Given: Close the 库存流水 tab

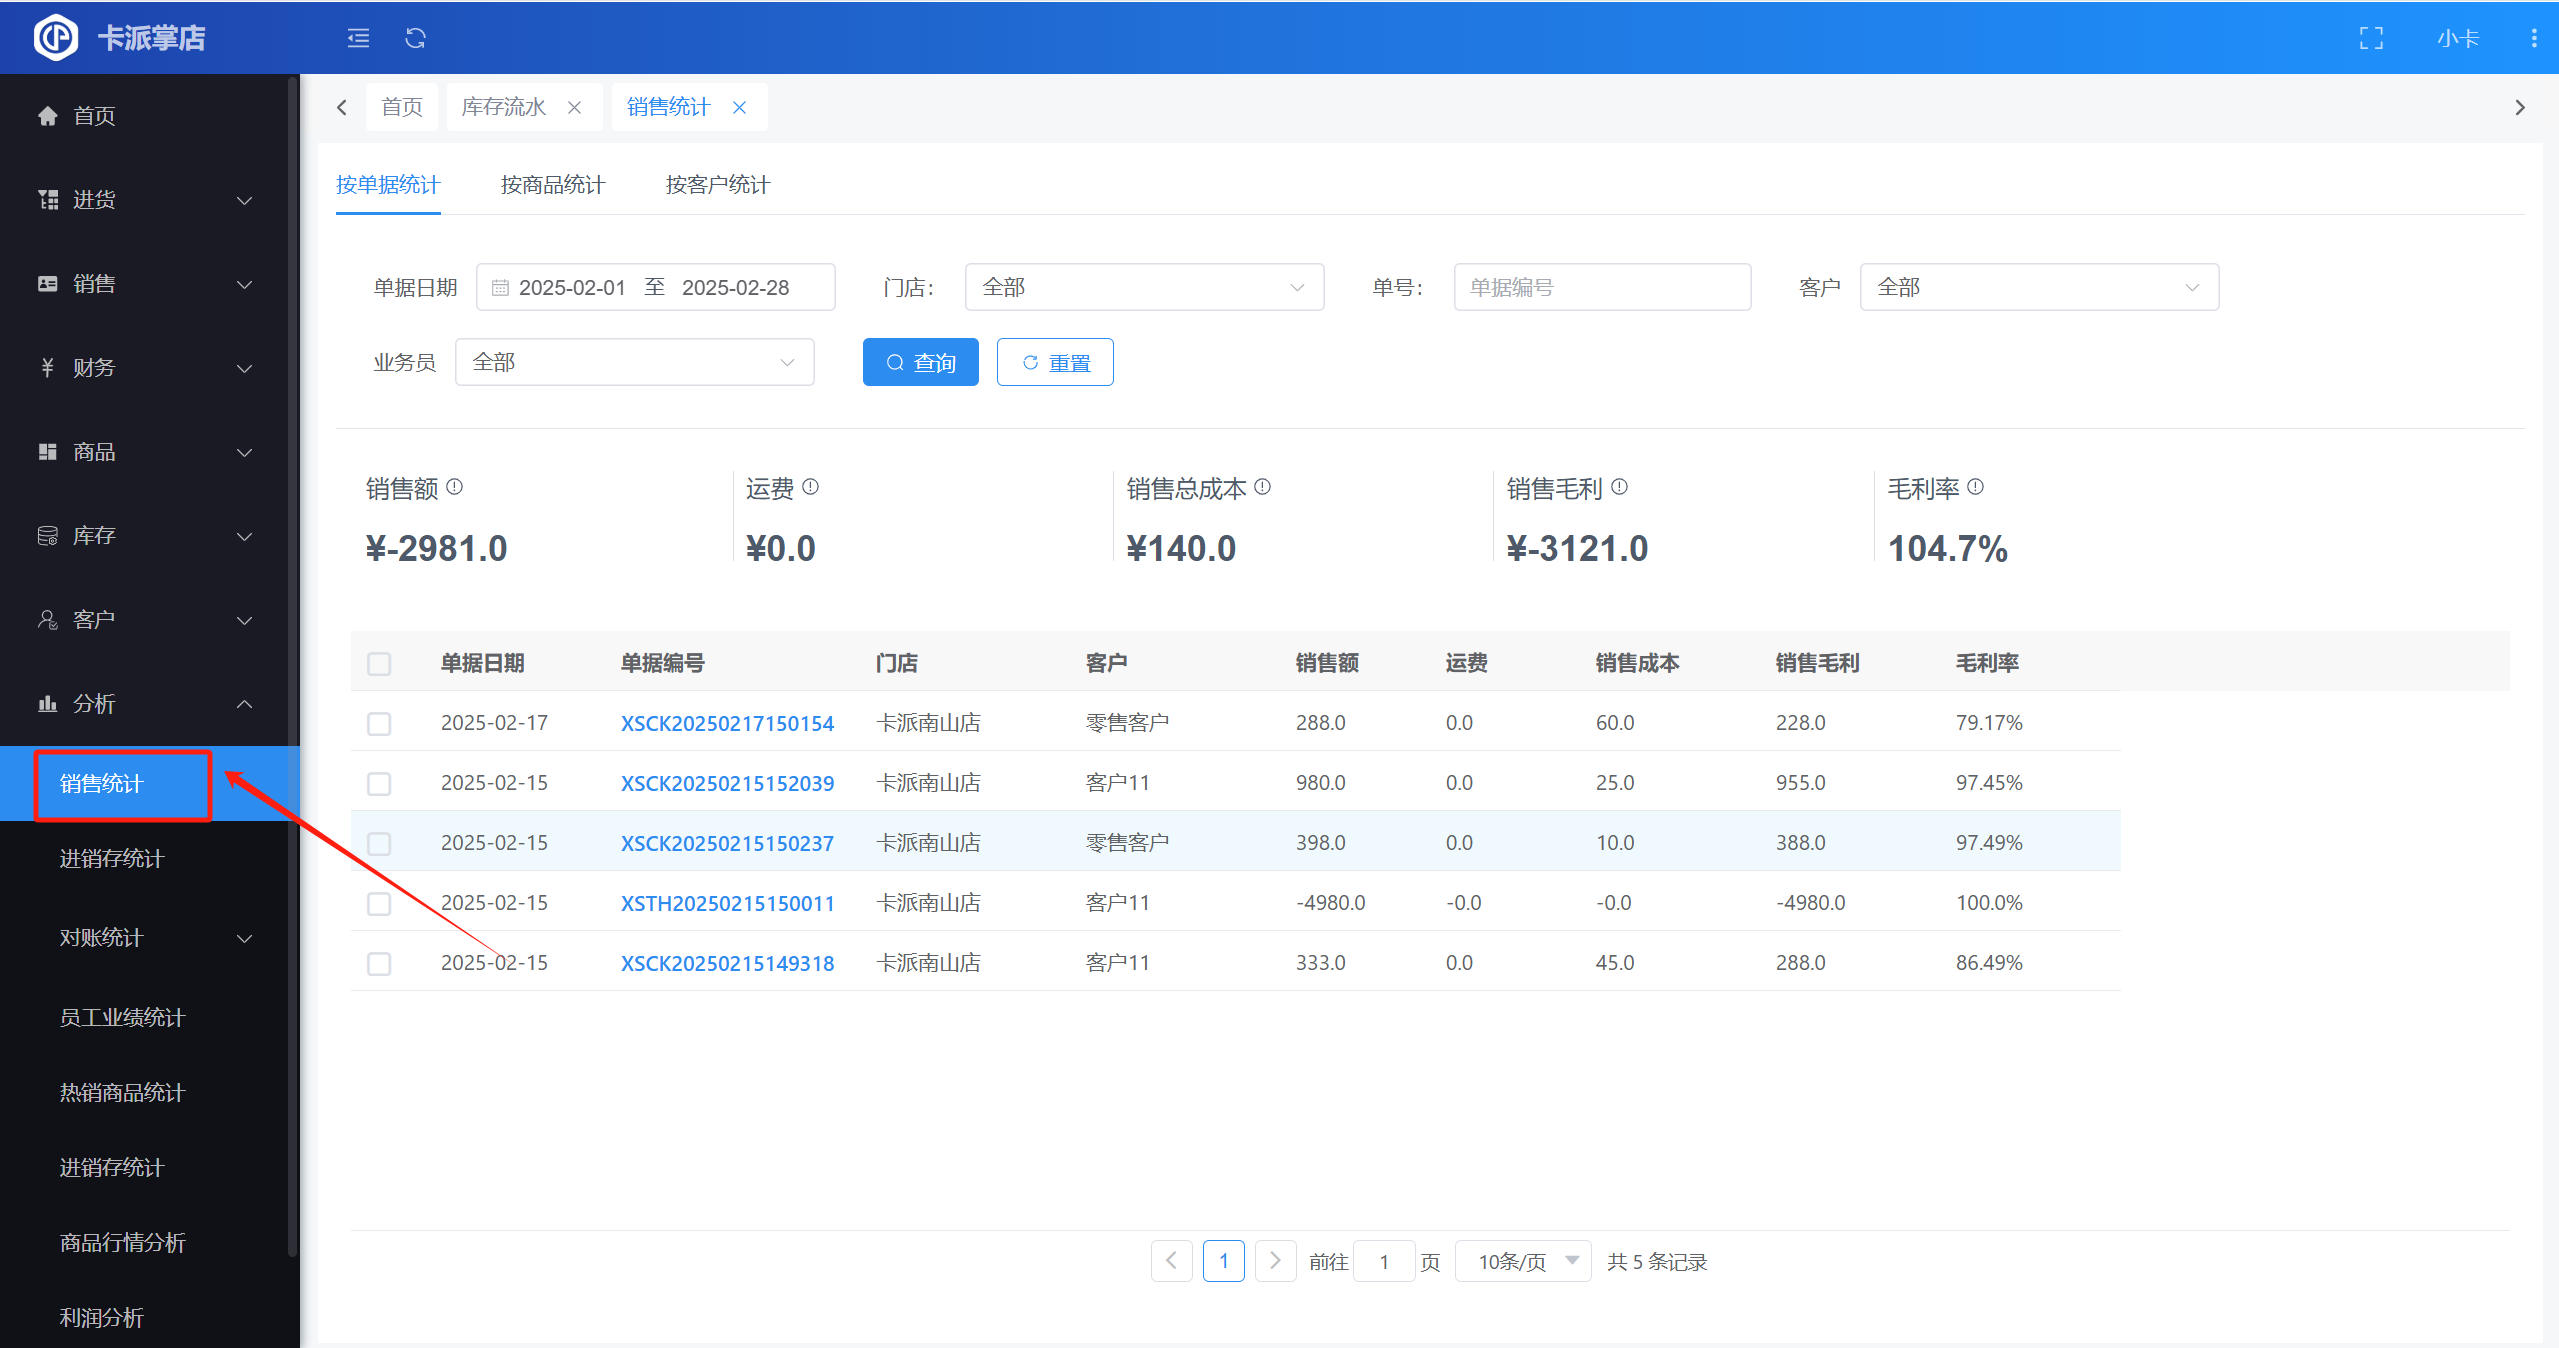Looking at the screenshot, I should pos(574,107).
